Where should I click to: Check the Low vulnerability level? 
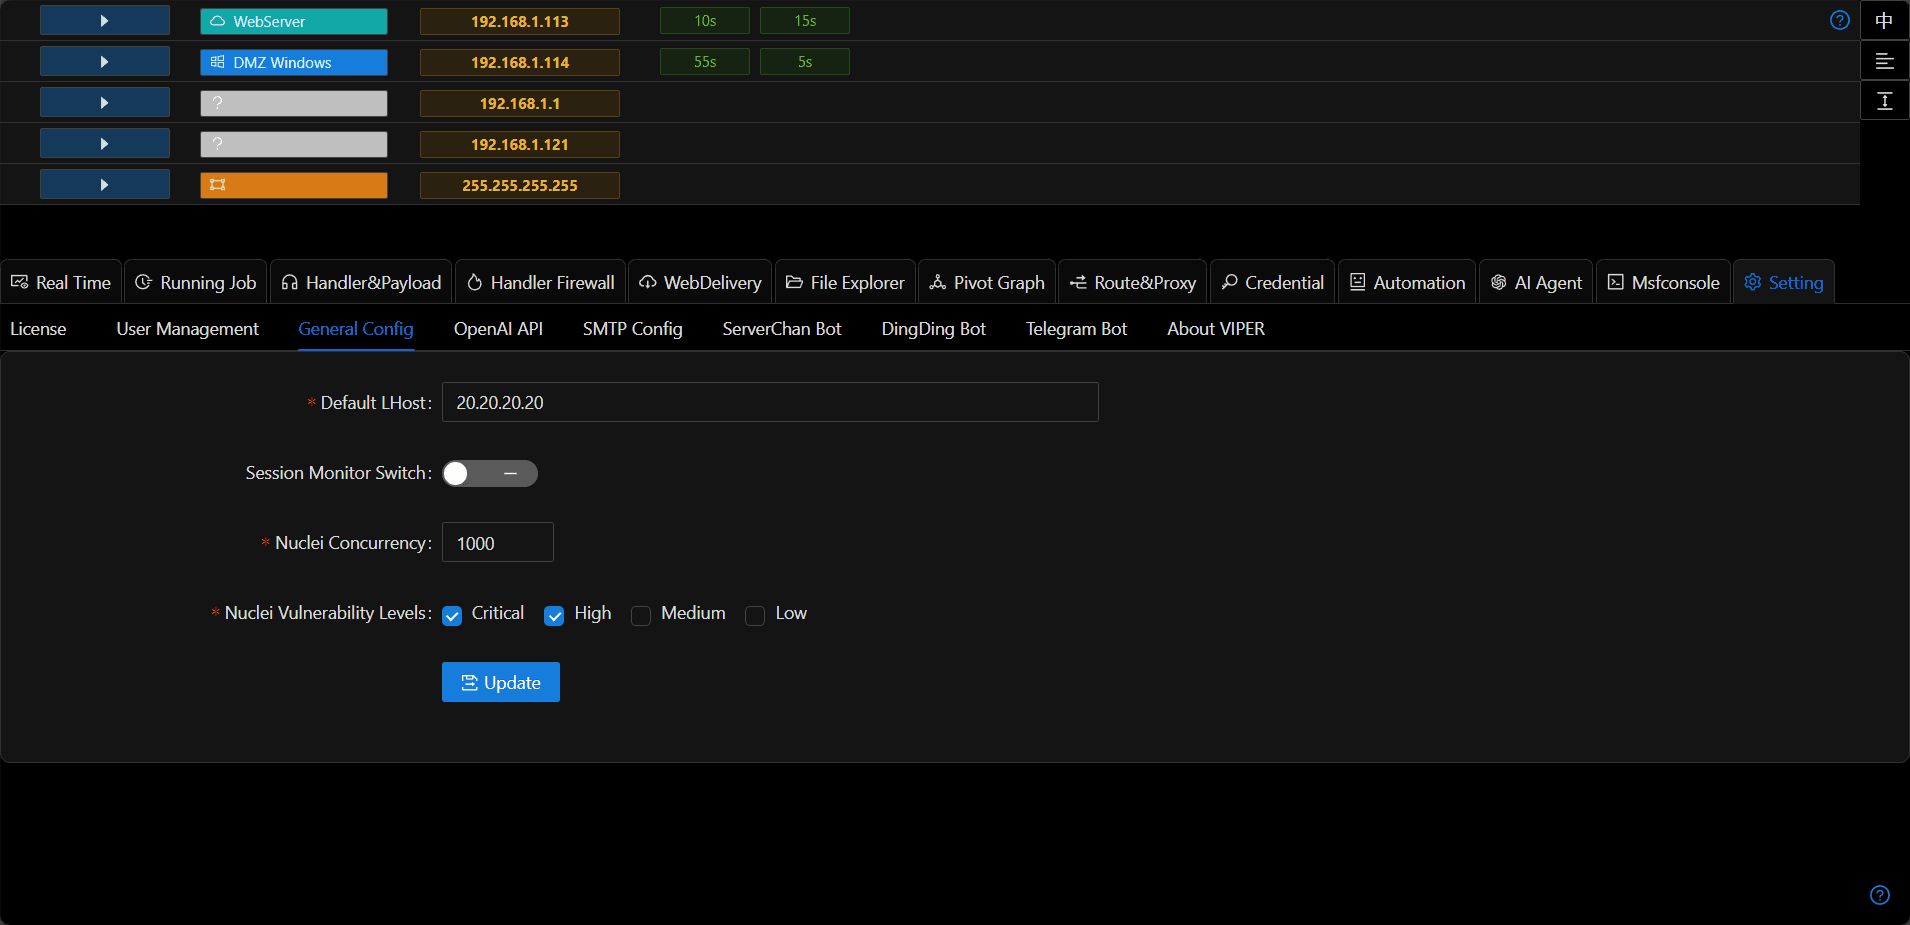pyautogui.click(x=755, y=615)
